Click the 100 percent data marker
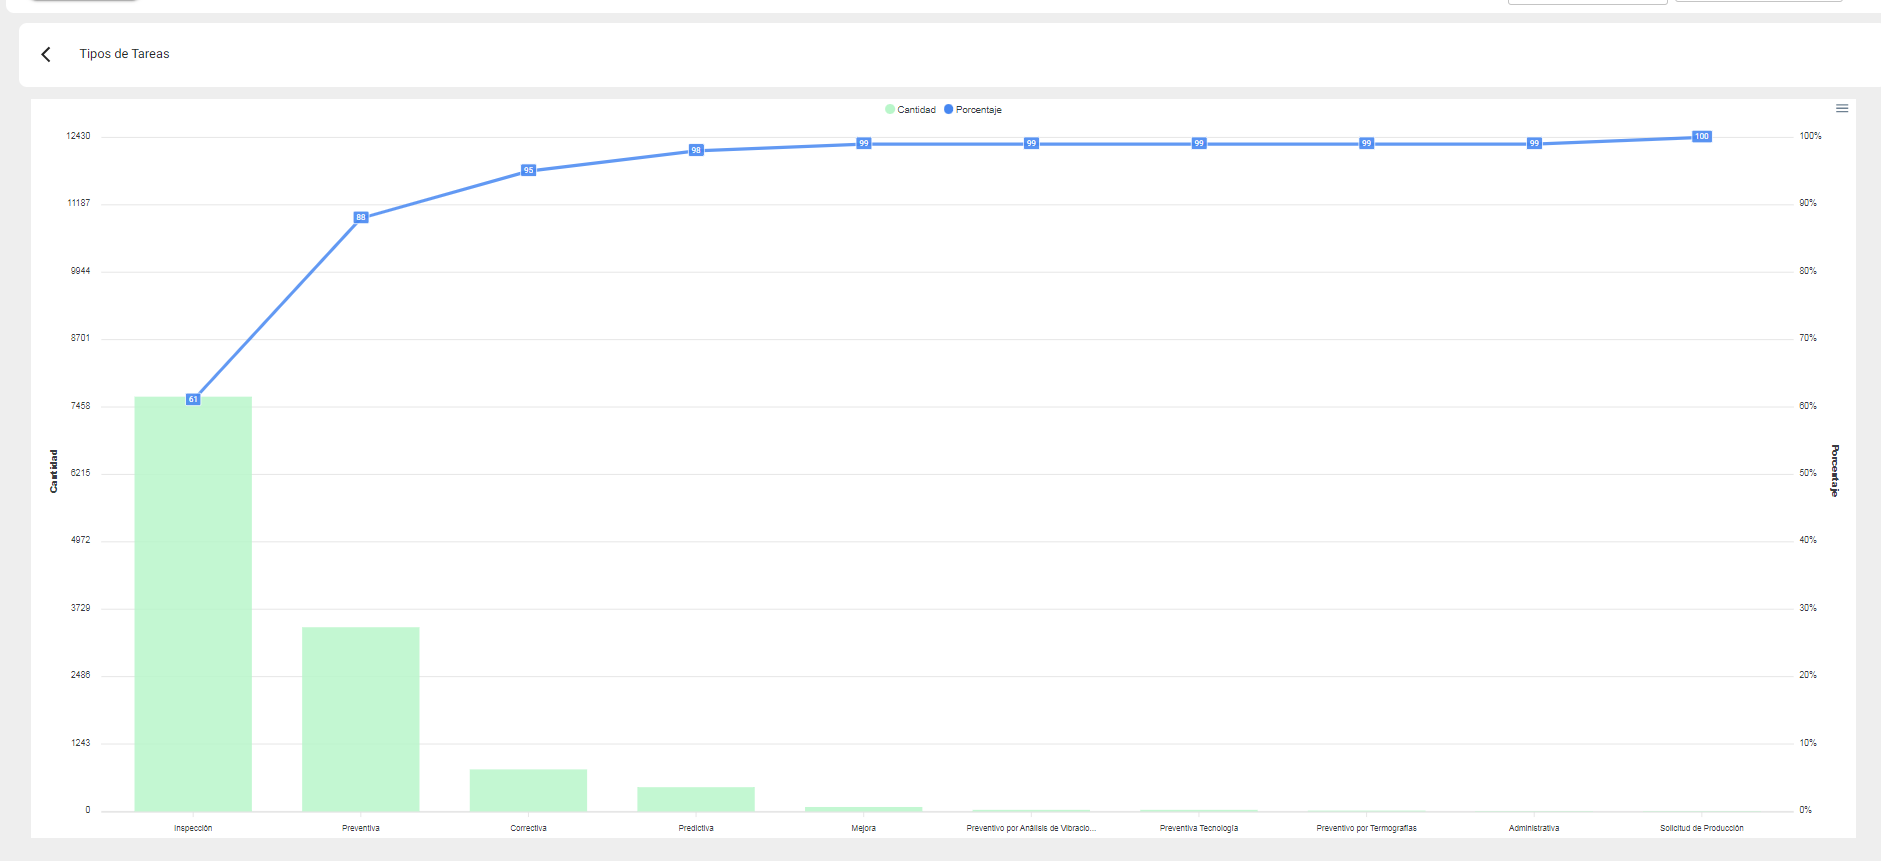This screenshot has width=1881, height=861. pos(1701,136)
